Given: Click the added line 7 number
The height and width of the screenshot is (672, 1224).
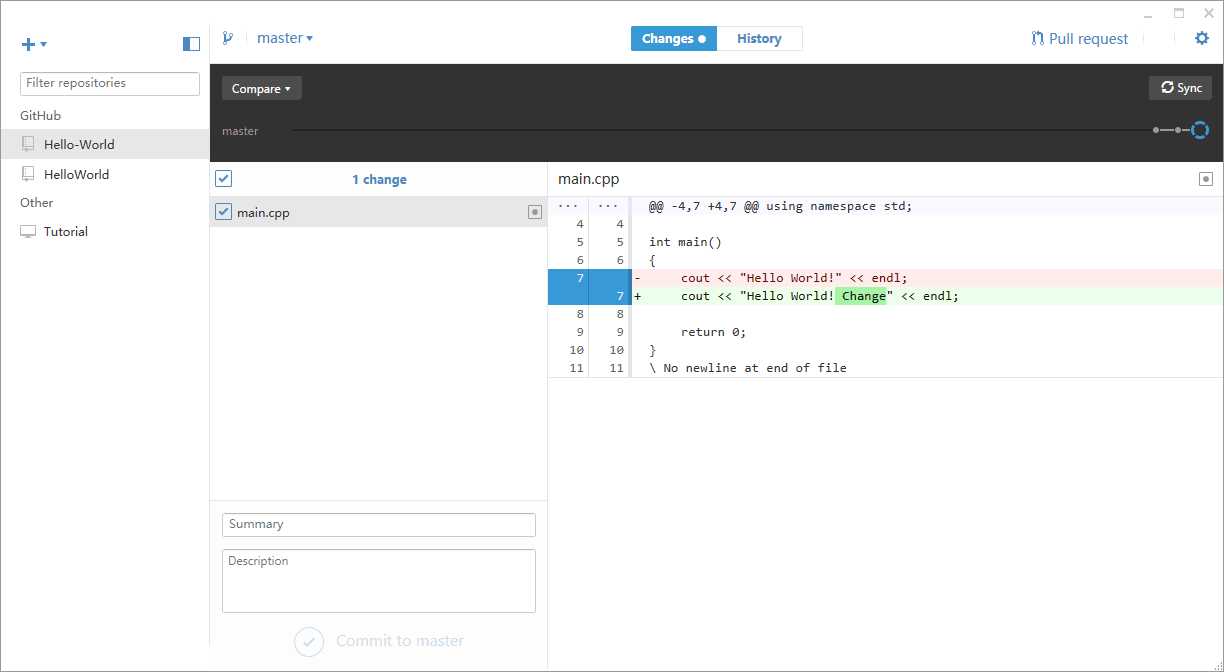Looking at the screenshot, I should pos(620,296).
